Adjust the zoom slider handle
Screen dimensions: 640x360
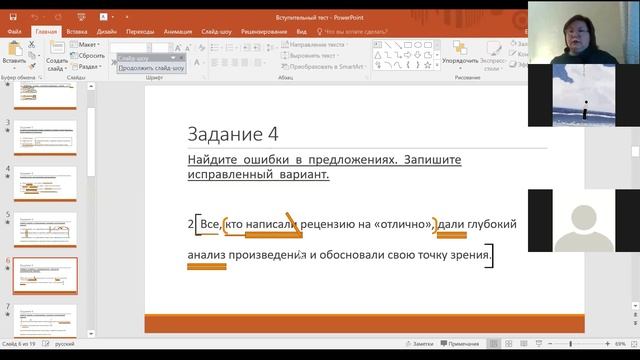tap(570, 344)
